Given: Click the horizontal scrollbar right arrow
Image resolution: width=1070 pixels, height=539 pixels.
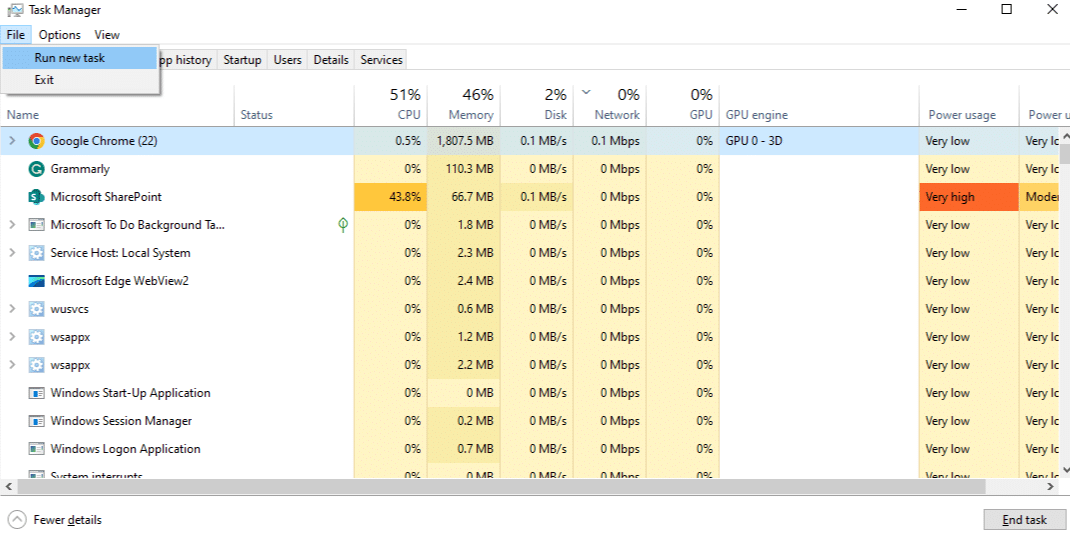Looking at the screenshot, I should click(x=1050, y=486).
